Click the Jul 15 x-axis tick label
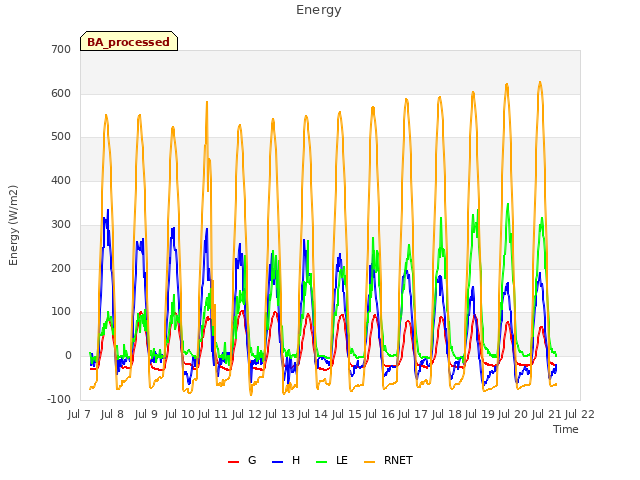 click(347, 414)
